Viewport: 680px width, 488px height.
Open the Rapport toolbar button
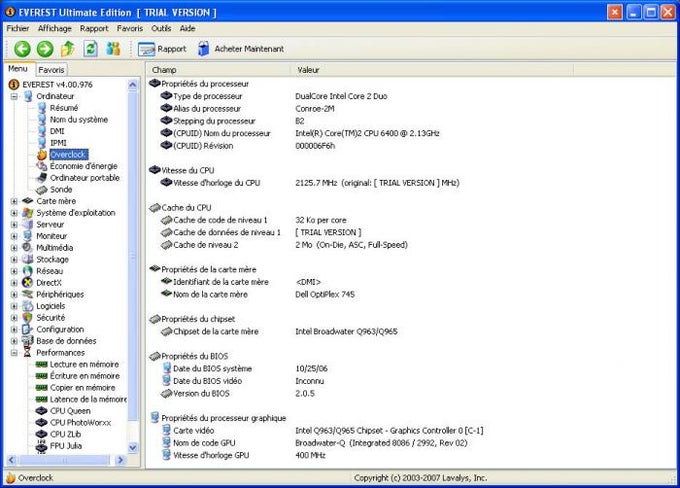[x=162, y=49]
